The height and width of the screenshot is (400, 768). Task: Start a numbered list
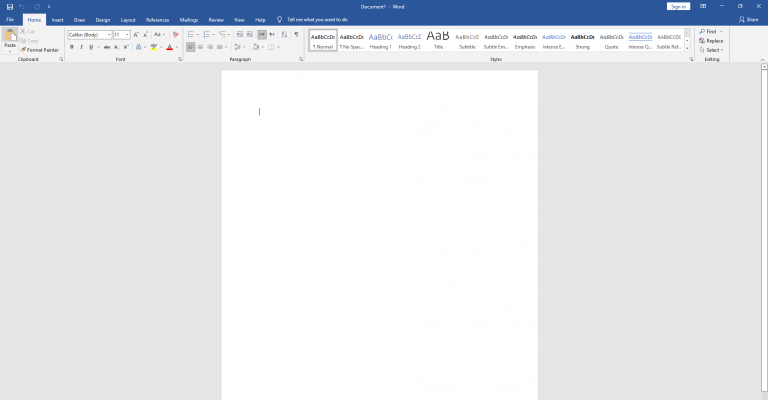(x=206, y=34)
